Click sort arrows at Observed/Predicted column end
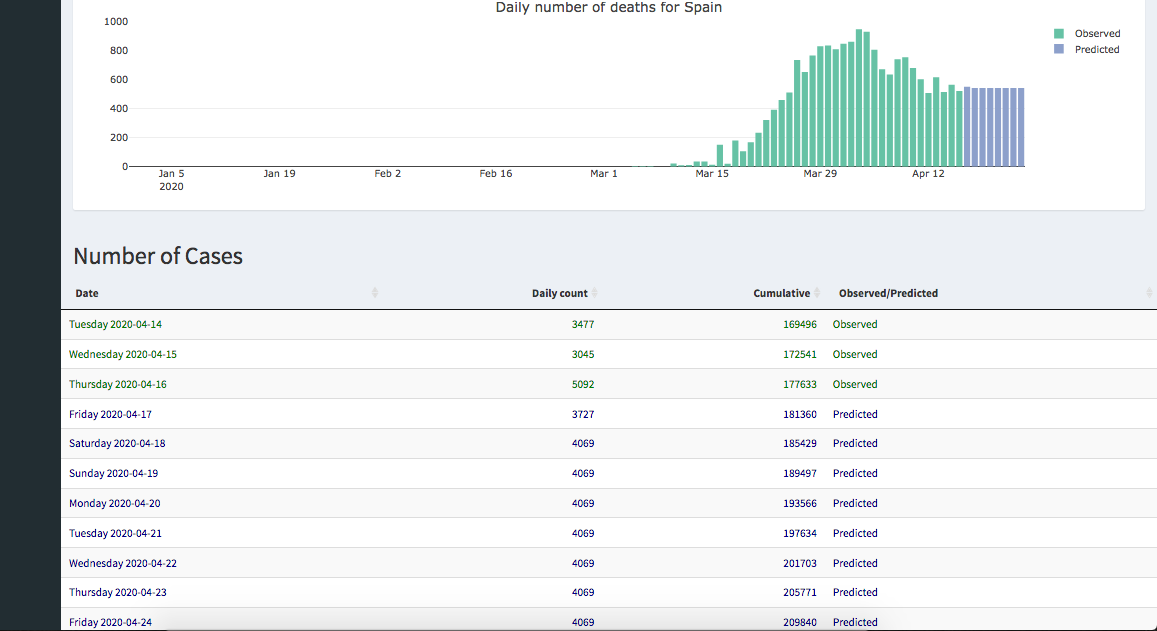1157x631 pixels. 1149,293
